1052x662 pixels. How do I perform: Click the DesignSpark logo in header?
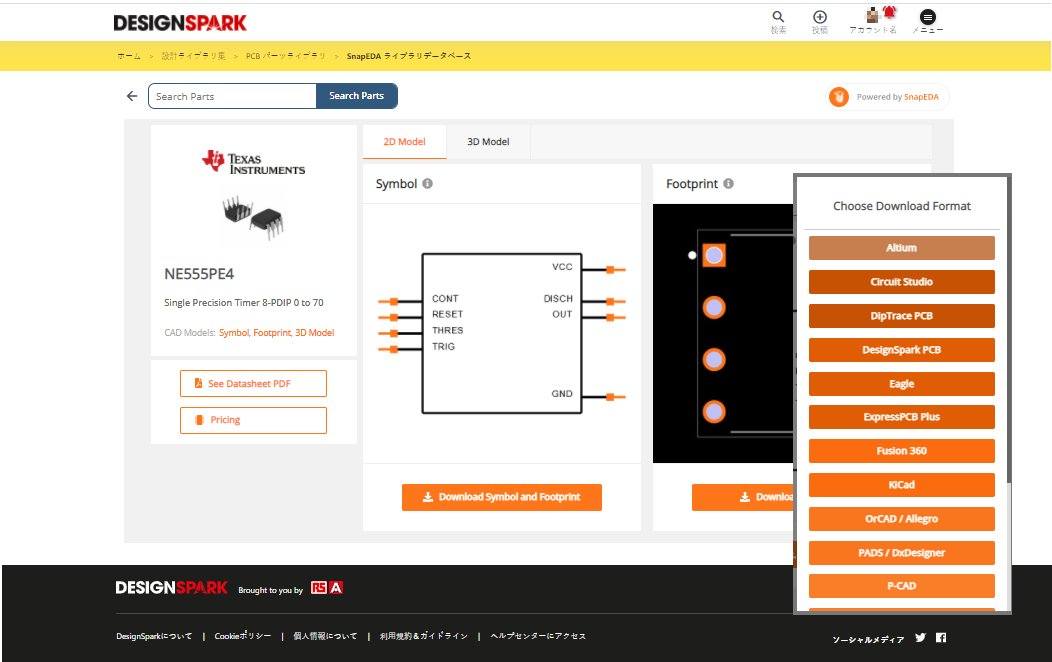point(180,23)
